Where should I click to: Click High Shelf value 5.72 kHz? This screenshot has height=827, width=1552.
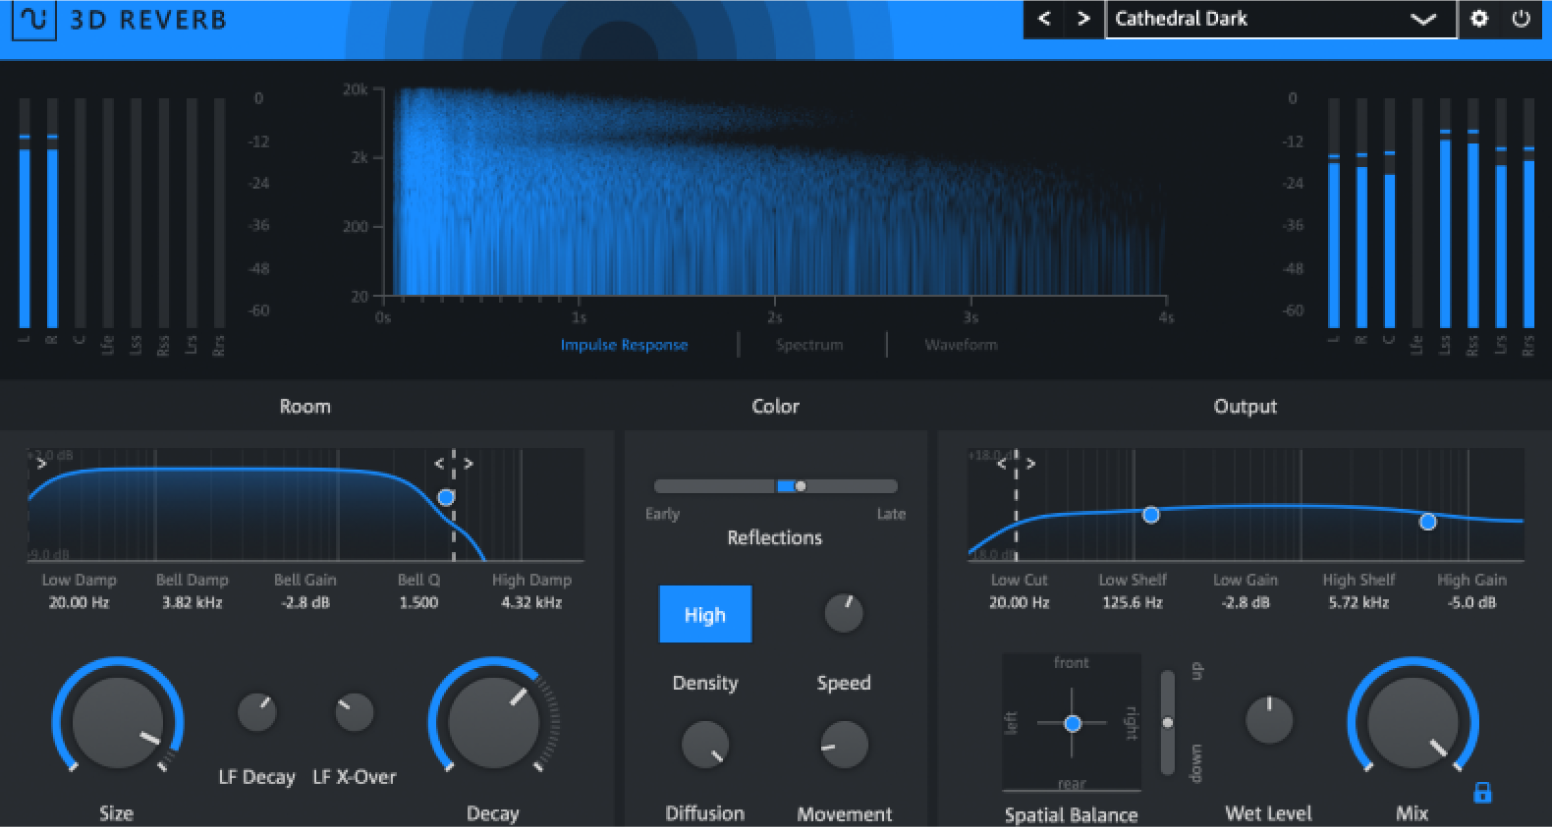coord(1358,602)
